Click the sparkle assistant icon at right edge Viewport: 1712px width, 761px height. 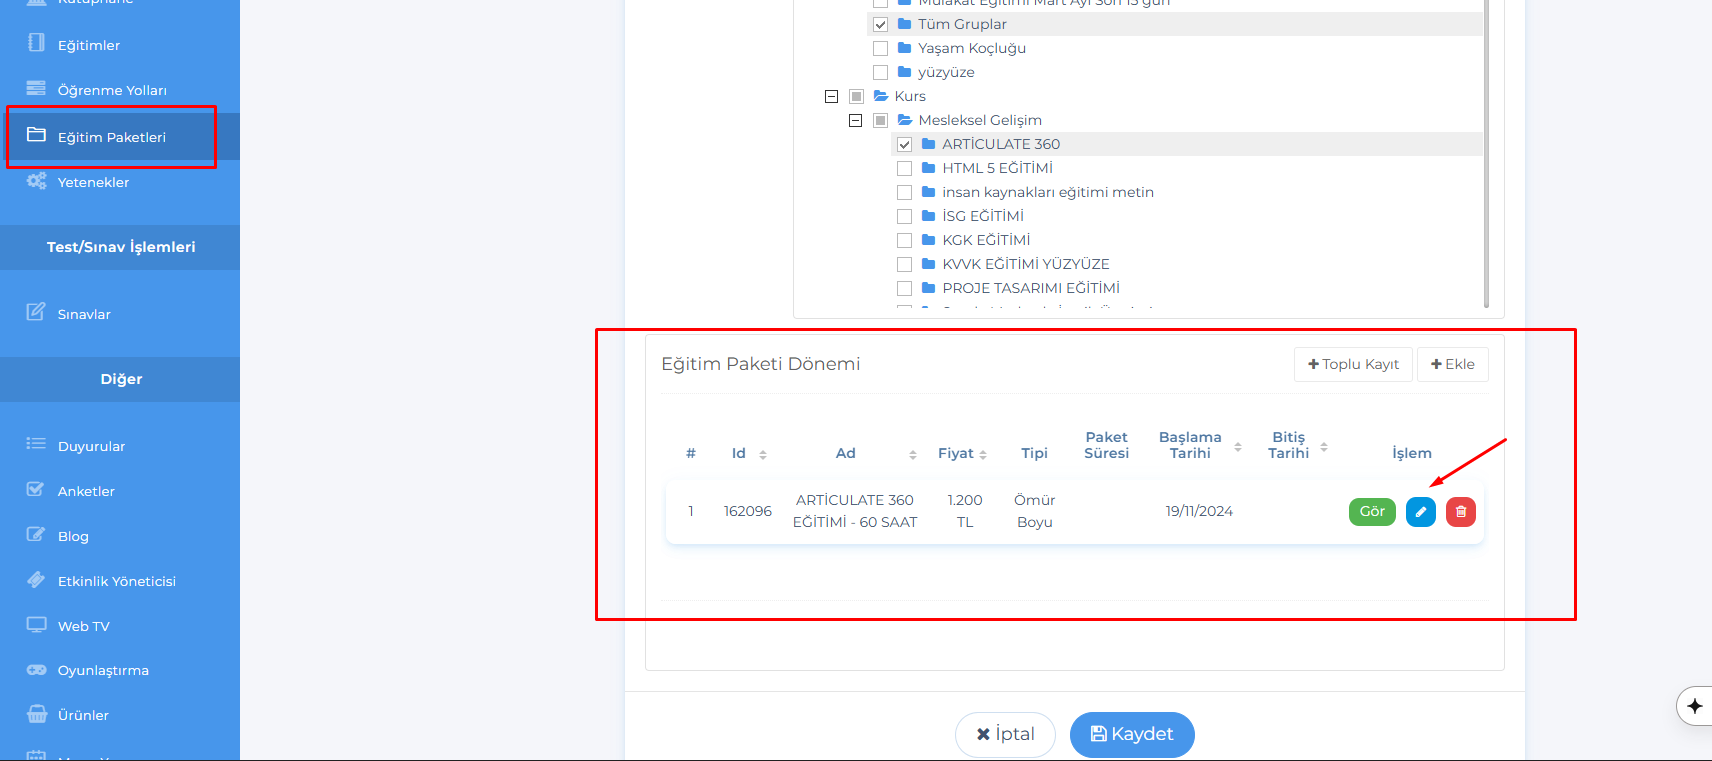[1694, 706]
